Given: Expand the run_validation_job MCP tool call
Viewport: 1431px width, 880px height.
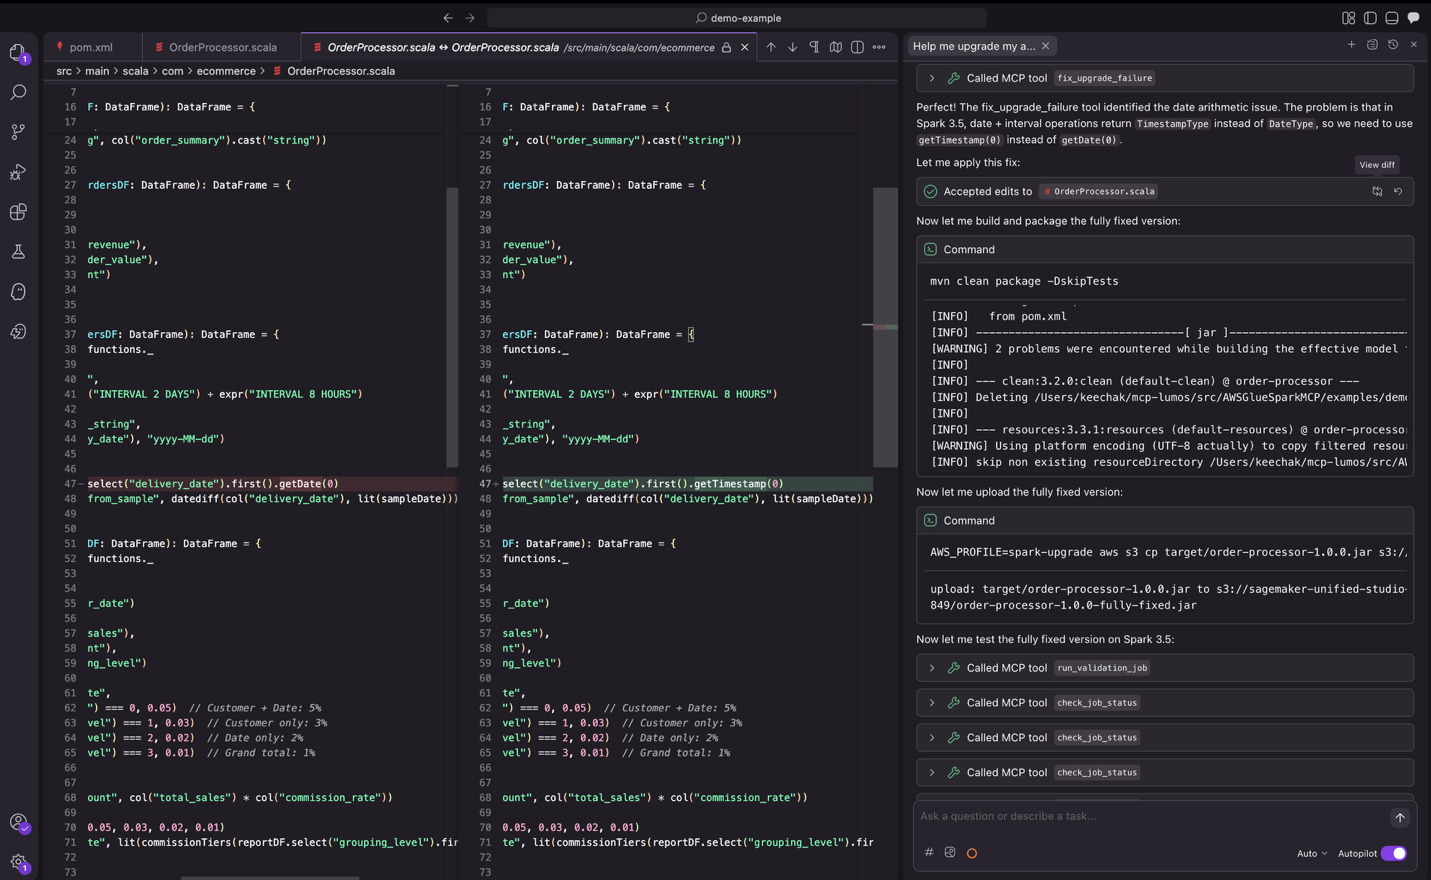Looking at the screenshot, I should (932, 668).
